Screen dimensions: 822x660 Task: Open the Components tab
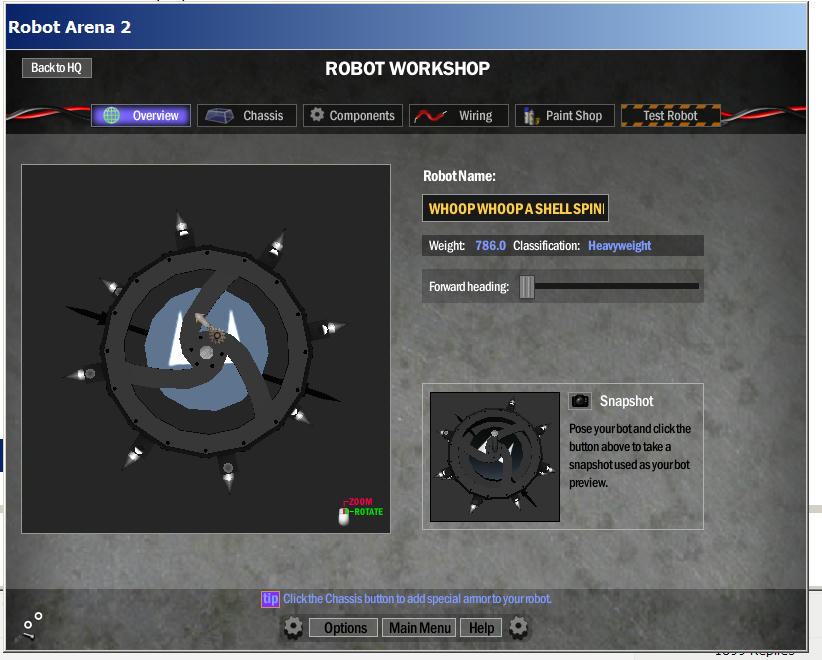(353, 115)
